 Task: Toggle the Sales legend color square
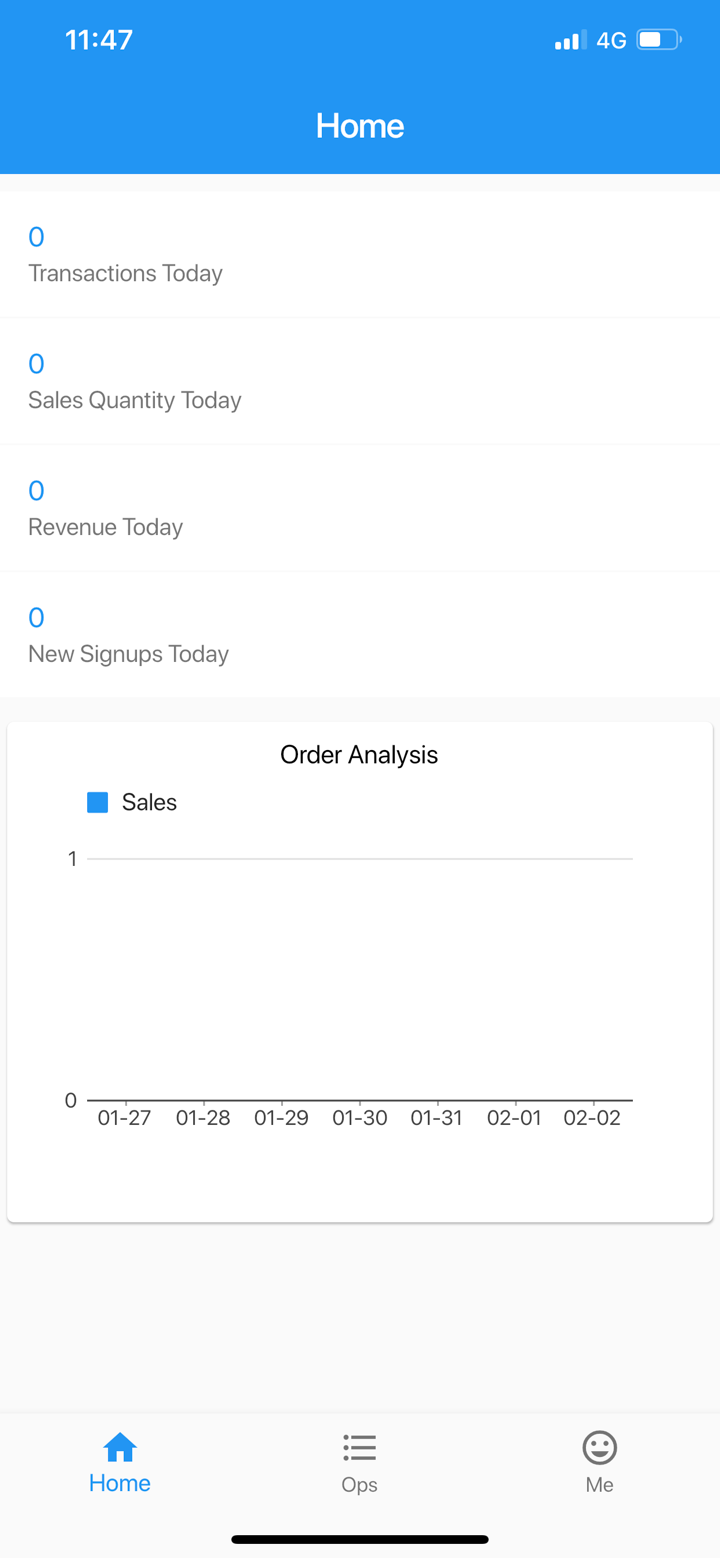pyautogui.click(x=98, y=802)
